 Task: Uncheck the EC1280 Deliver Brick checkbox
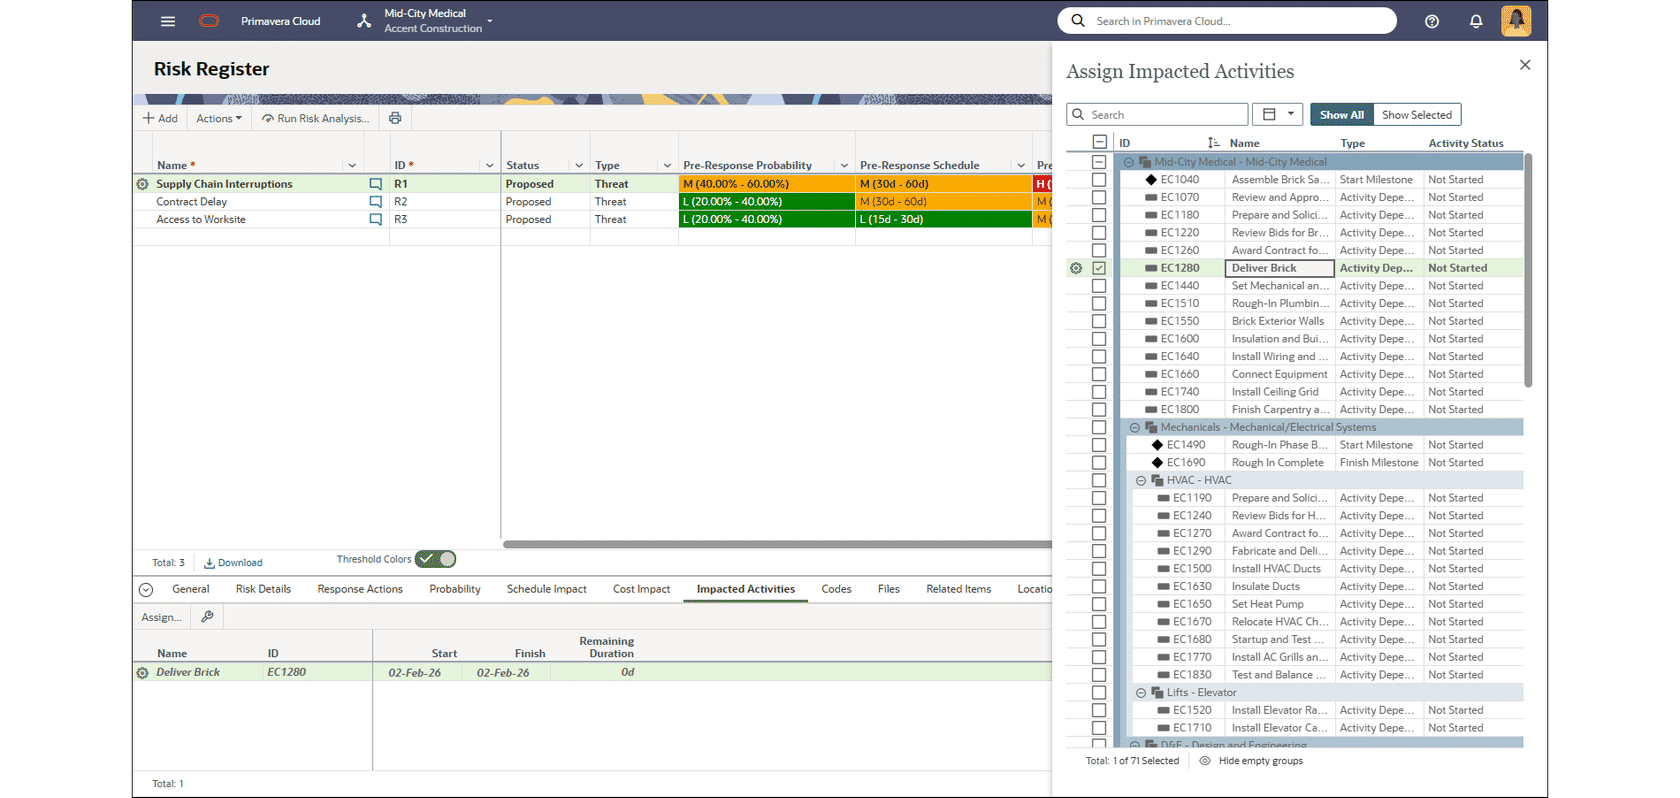tap(1099, 268)
